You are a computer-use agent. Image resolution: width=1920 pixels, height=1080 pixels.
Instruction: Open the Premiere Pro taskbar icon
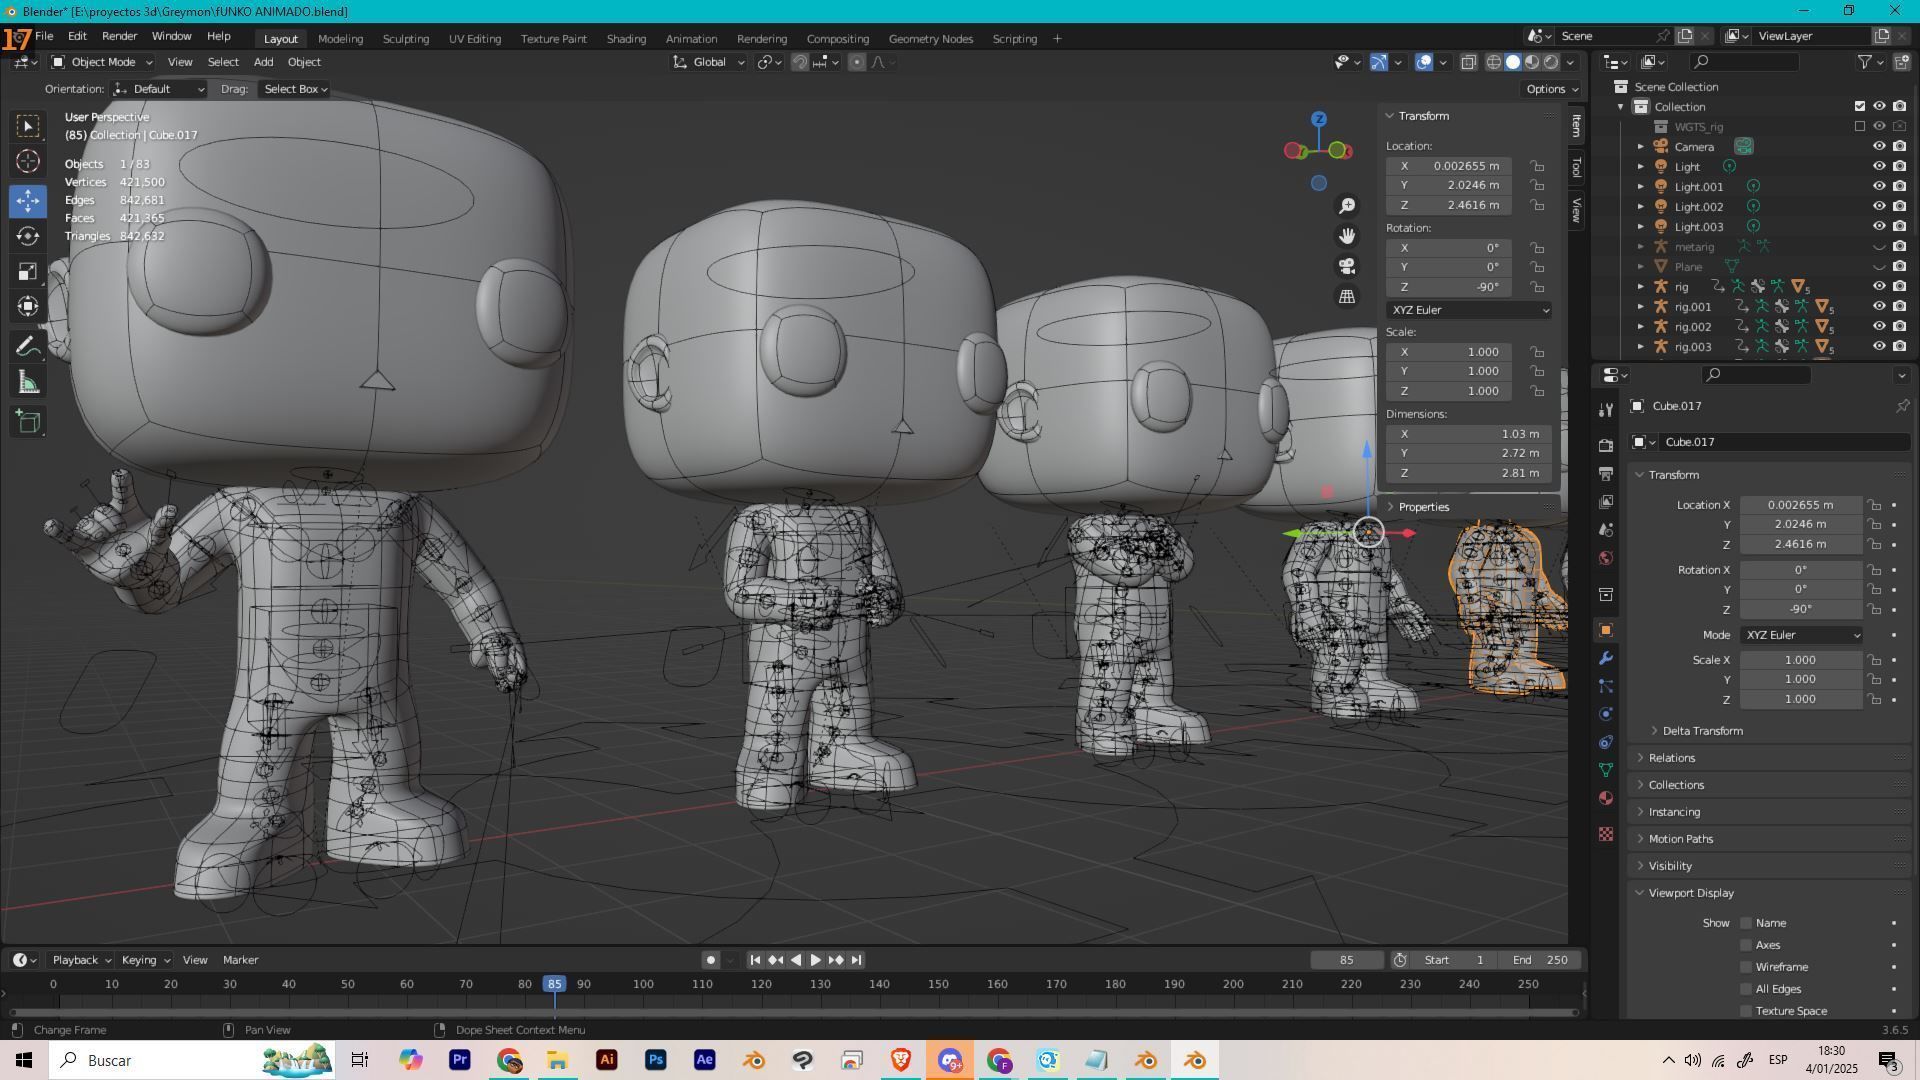459,1060
